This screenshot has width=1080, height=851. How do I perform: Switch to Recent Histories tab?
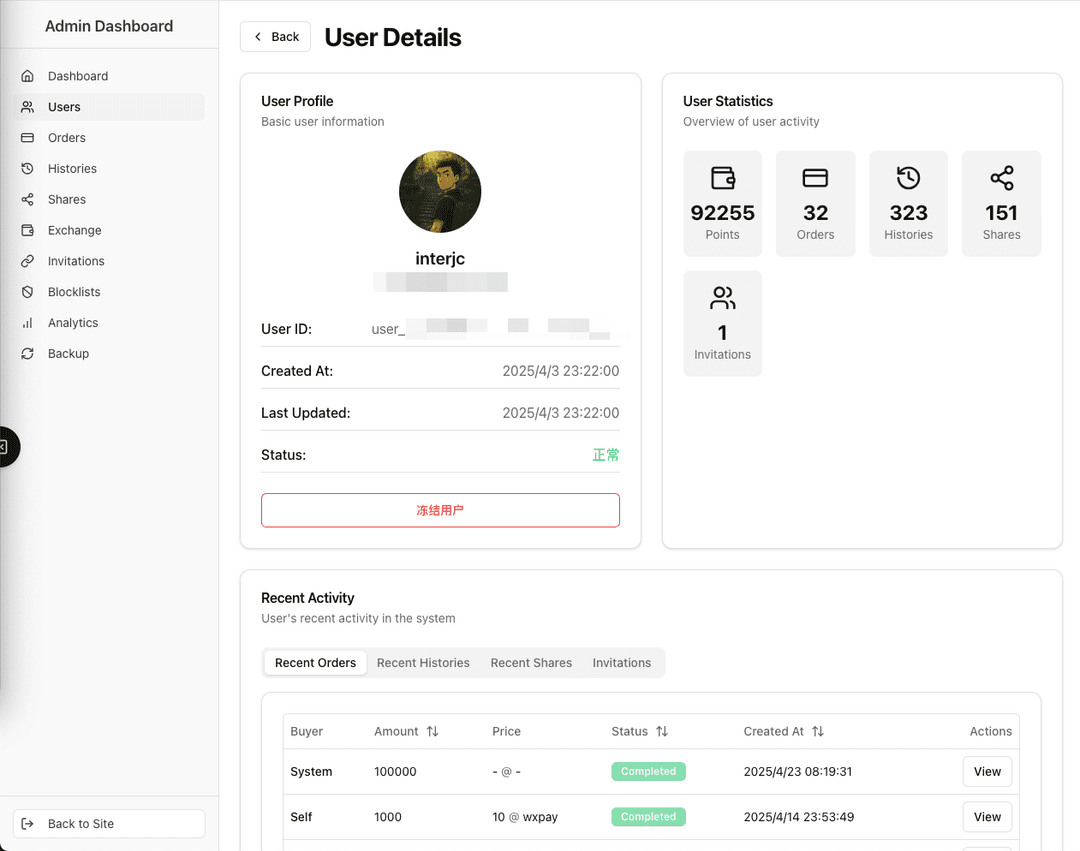[423, 663]
